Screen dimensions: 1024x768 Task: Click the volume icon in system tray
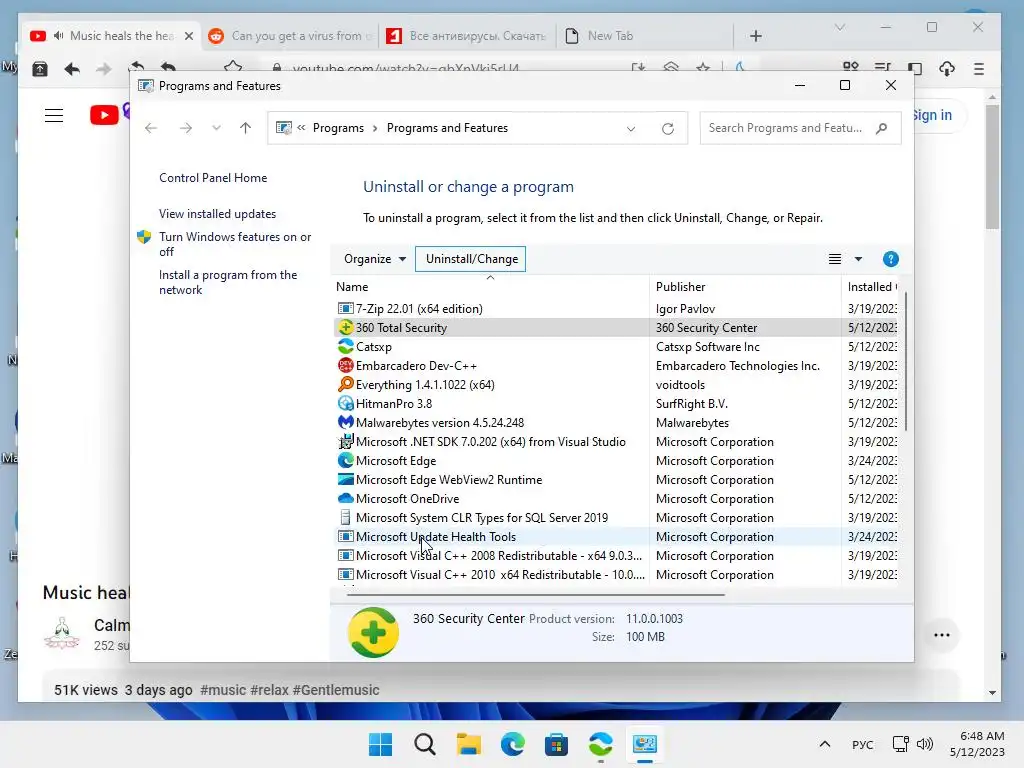[925, 744]
